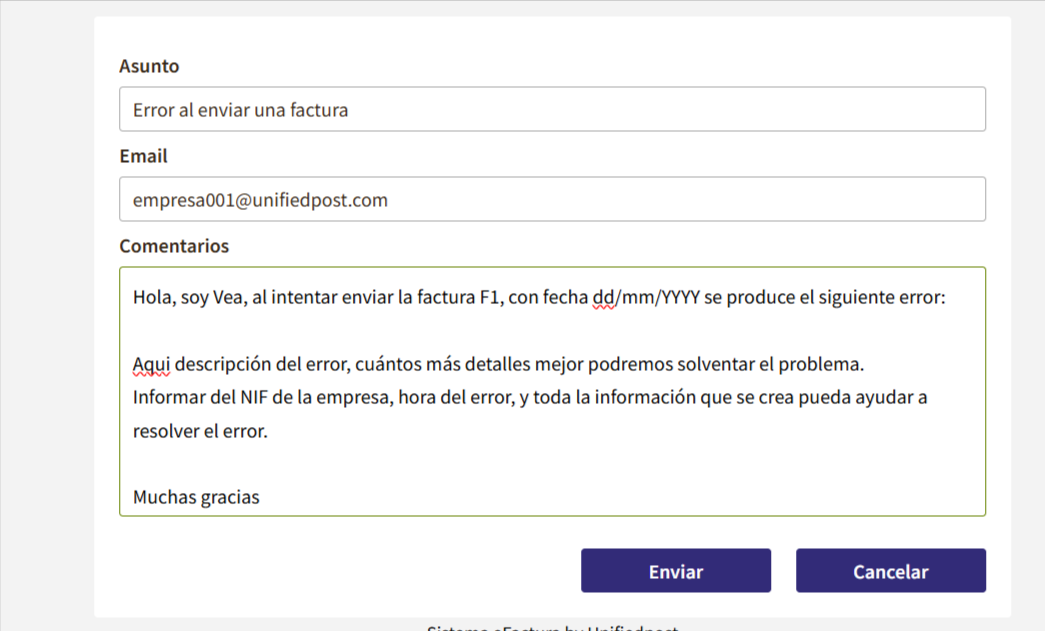Place cursor on "resolver el error." line
This screenshot has height=631, width=1045.
coord(200,431)
